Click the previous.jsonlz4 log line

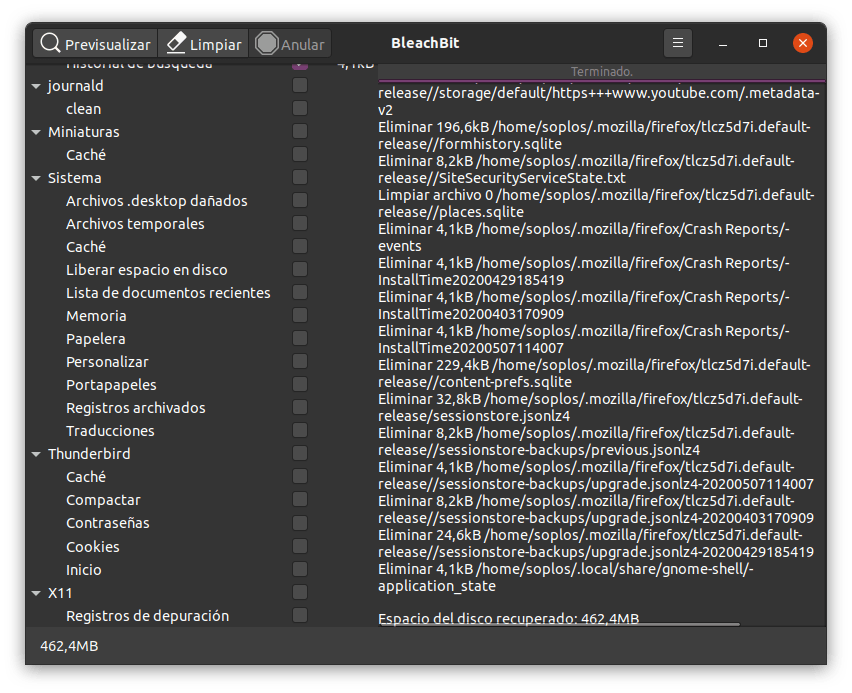pos(586,441)
